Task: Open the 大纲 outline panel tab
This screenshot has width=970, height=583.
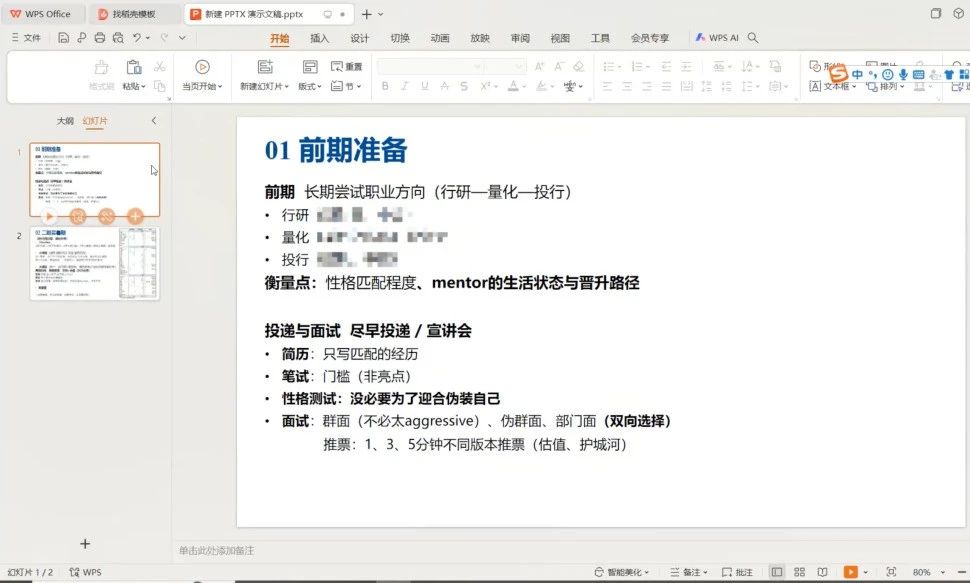Action: tap(65, 121)
